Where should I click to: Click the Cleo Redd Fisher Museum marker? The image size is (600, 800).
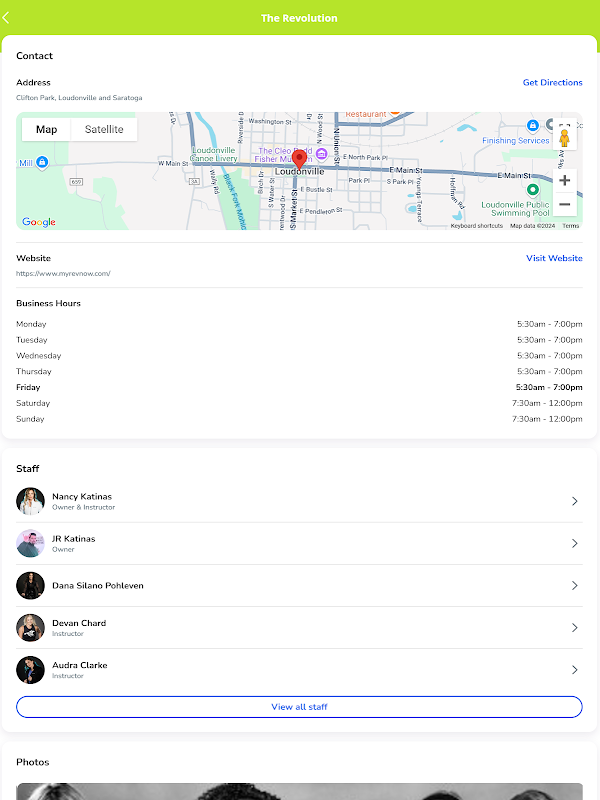click(321, 153)
